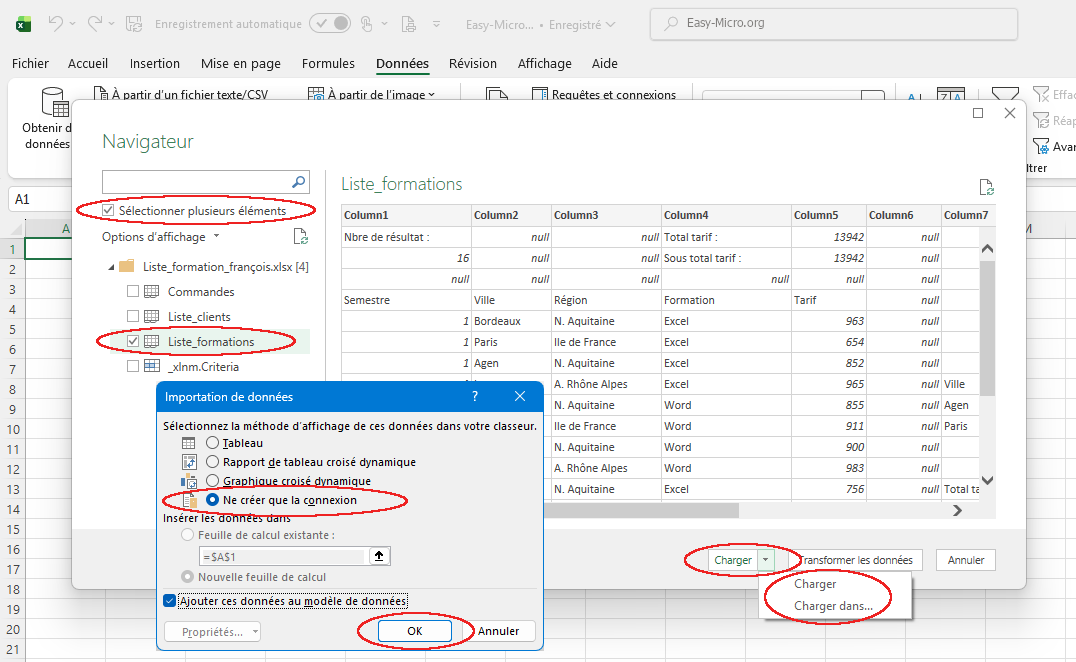Click the help question mark in Importation dialog
1076x662 pixels.
474,397
